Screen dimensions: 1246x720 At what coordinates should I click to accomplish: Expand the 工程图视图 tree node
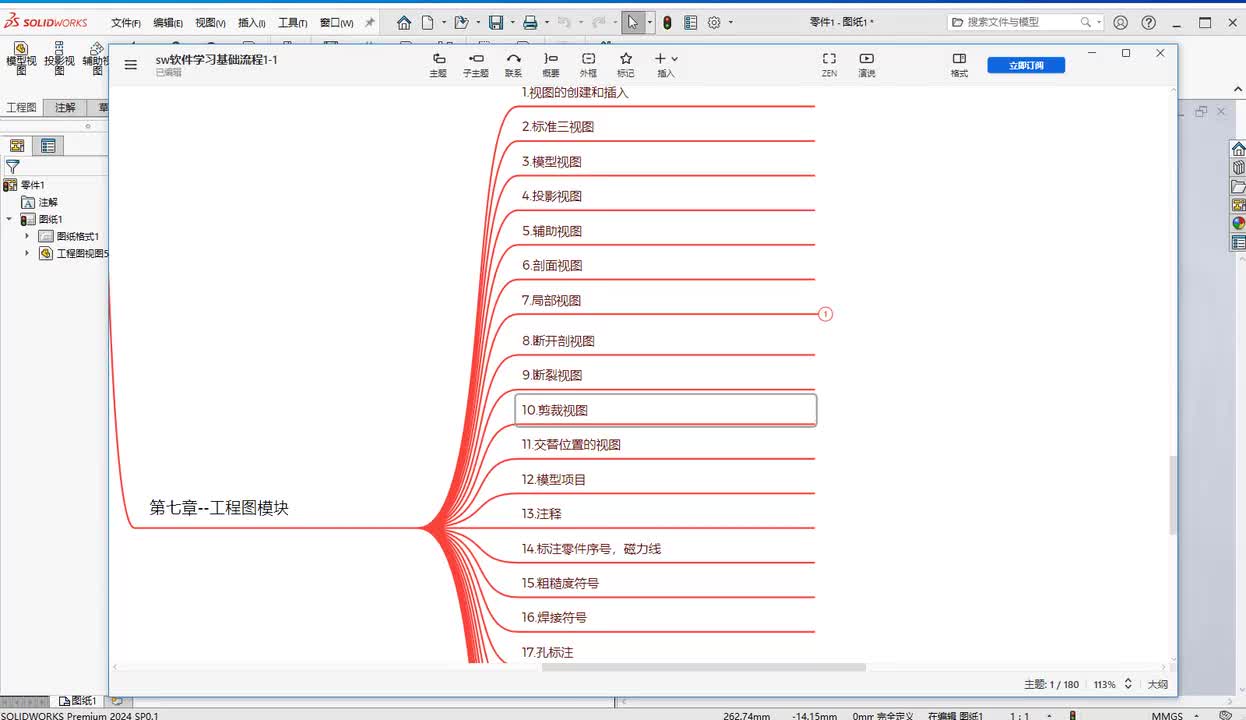(27, 253)
